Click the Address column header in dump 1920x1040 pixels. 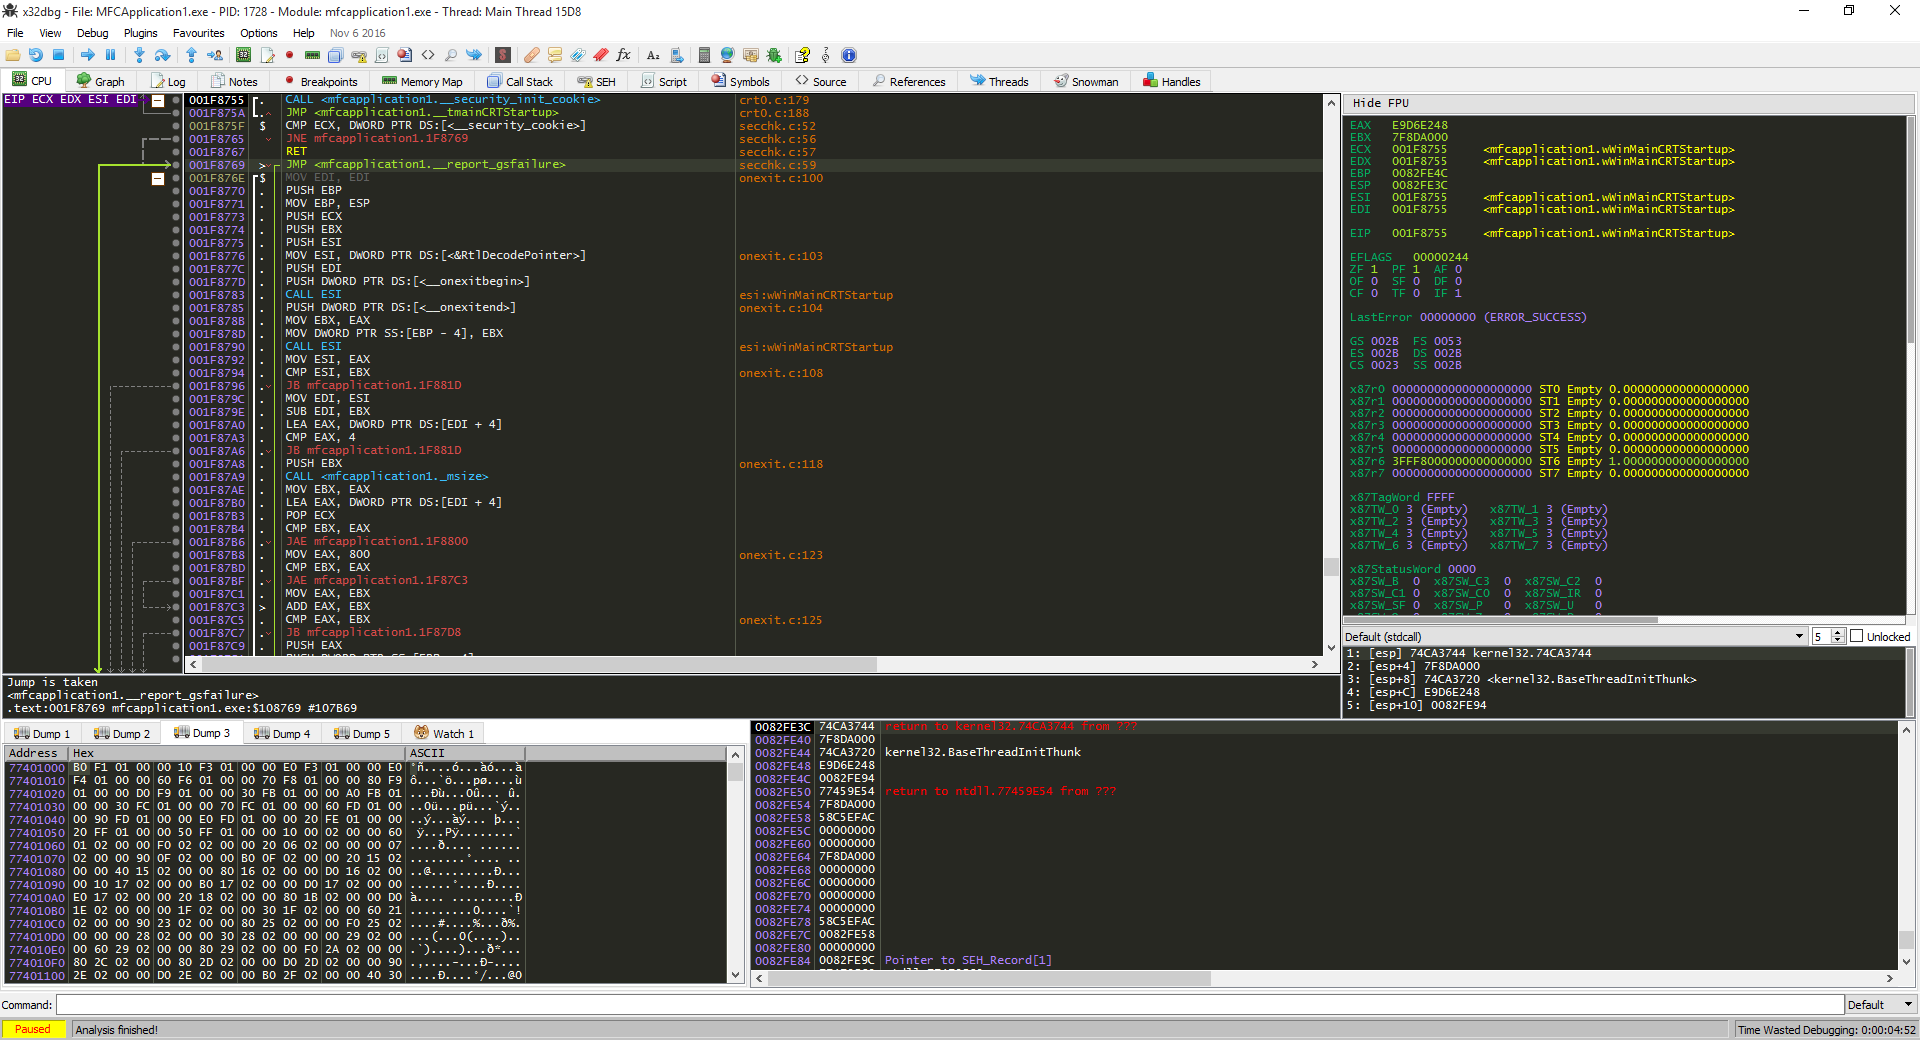tap(34, 753)
